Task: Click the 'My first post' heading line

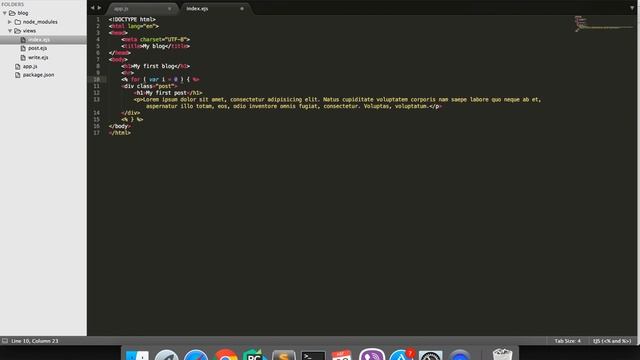Action: pyautogui.click(x=168, y=93)
